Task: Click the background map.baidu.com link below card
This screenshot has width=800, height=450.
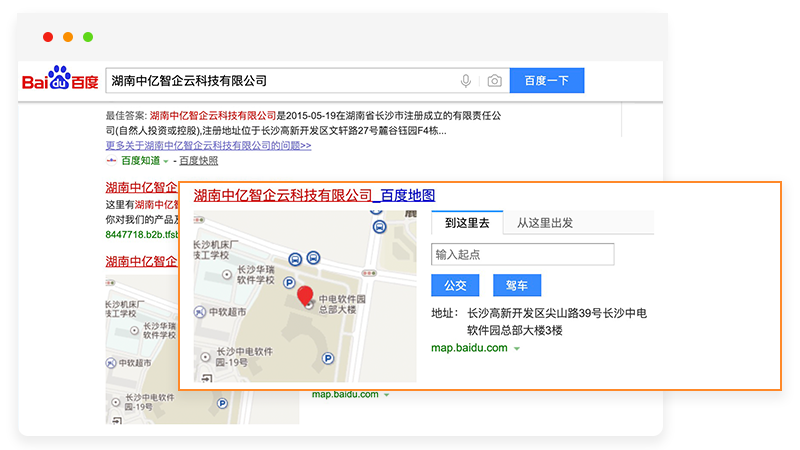Action: click(x=345, y=394)
